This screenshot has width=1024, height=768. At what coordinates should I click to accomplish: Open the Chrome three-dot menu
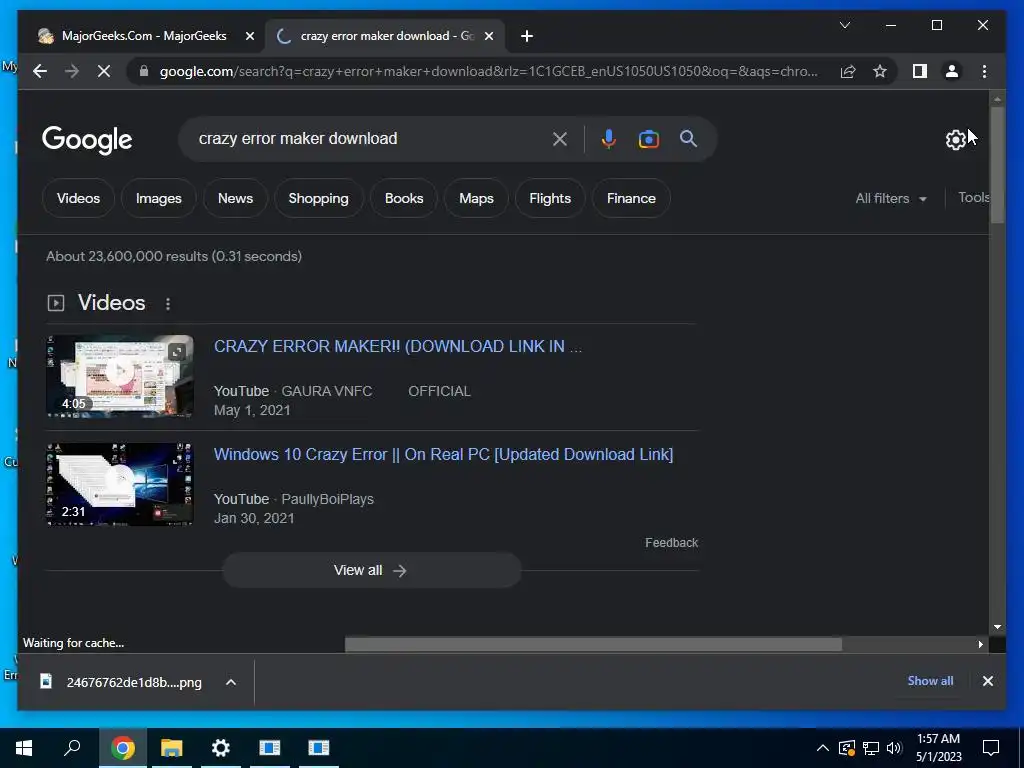click(984, 71)
